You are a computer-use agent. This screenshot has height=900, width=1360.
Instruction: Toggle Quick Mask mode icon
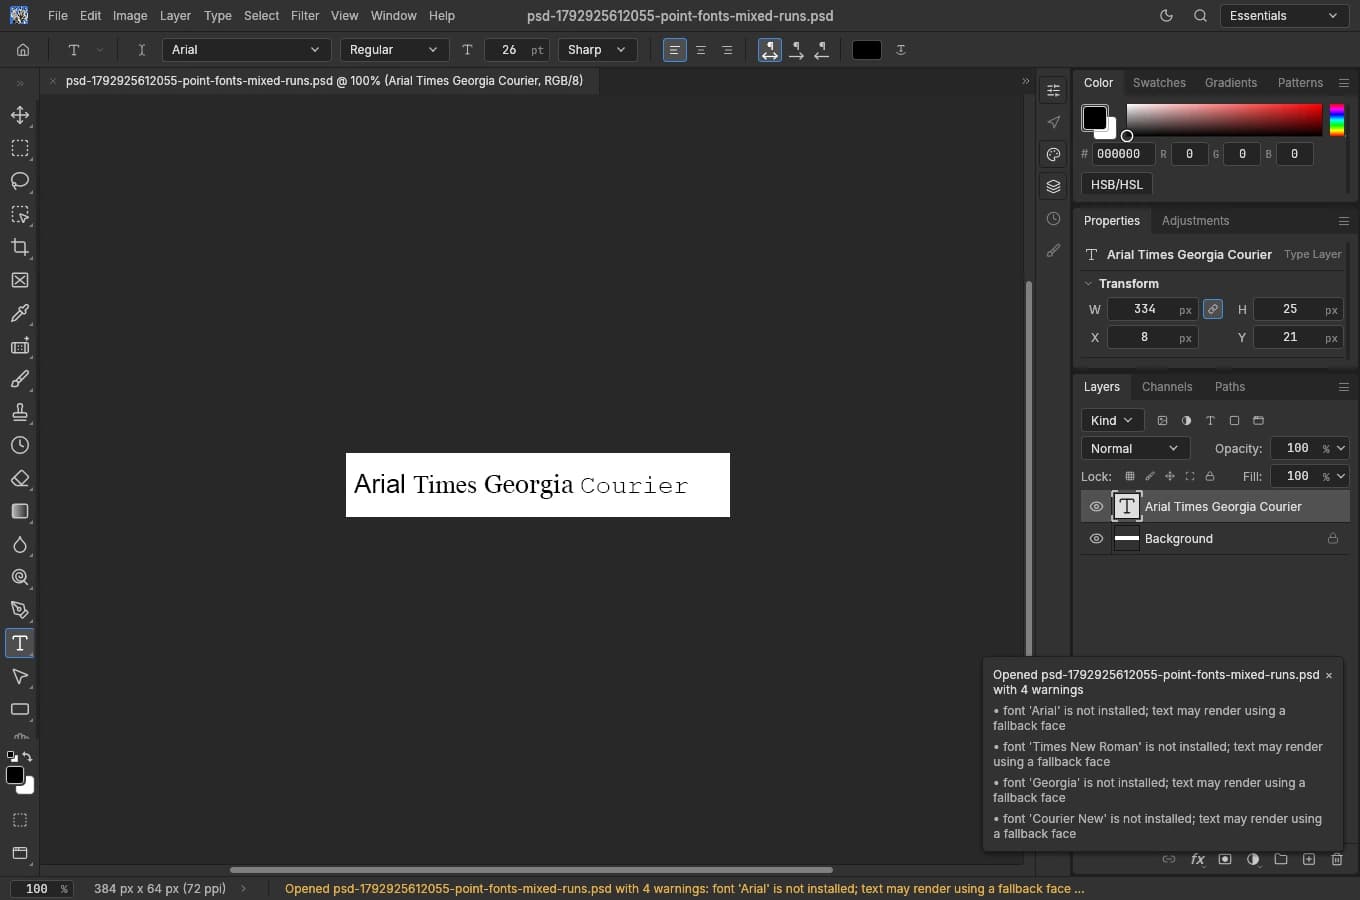pos(20,820)
